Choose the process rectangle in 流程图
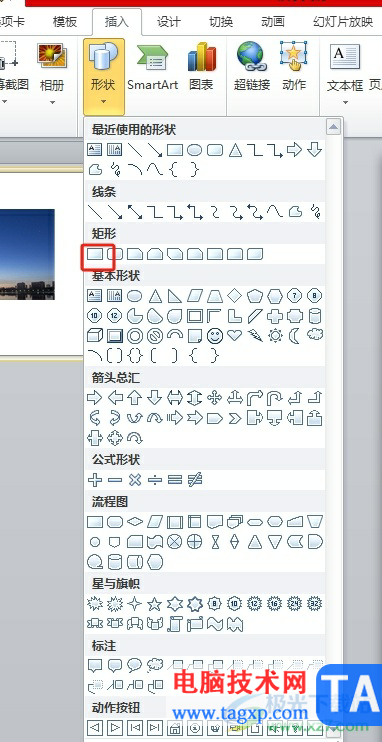Viewport: 382px width, 742px height. click(95, 522)
